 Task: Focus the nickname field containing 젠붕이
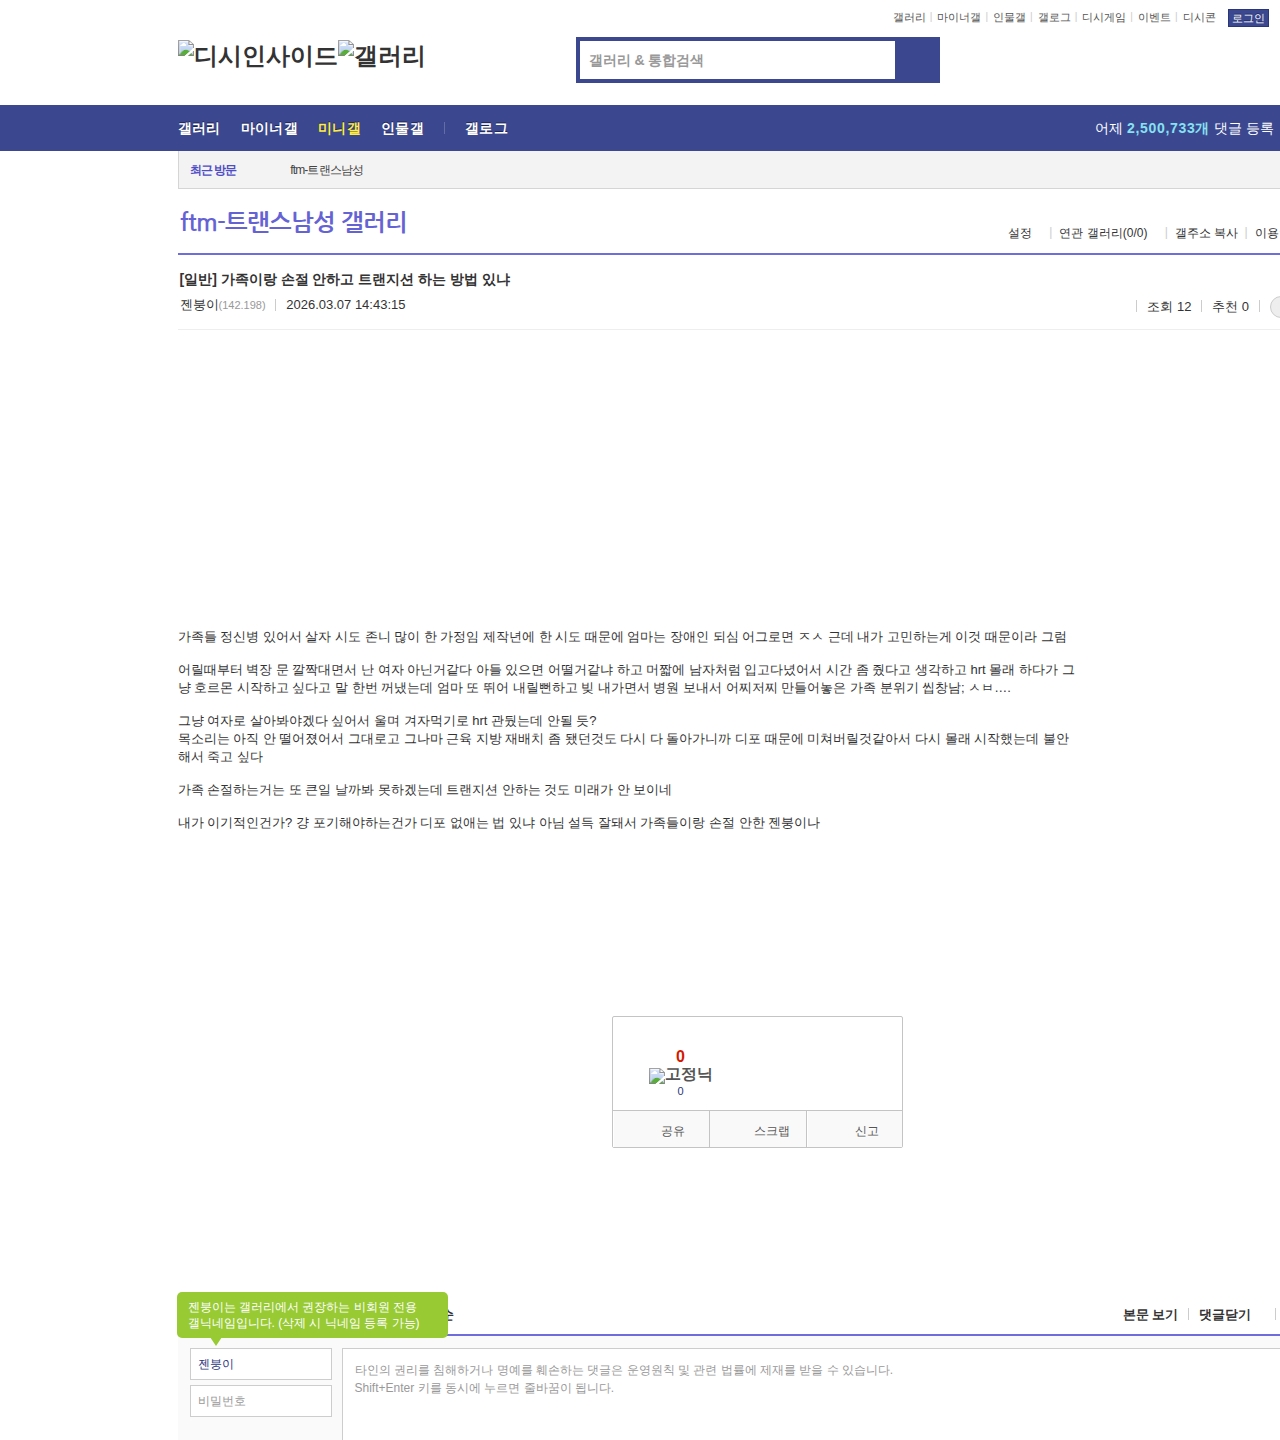coord(261,1364)
